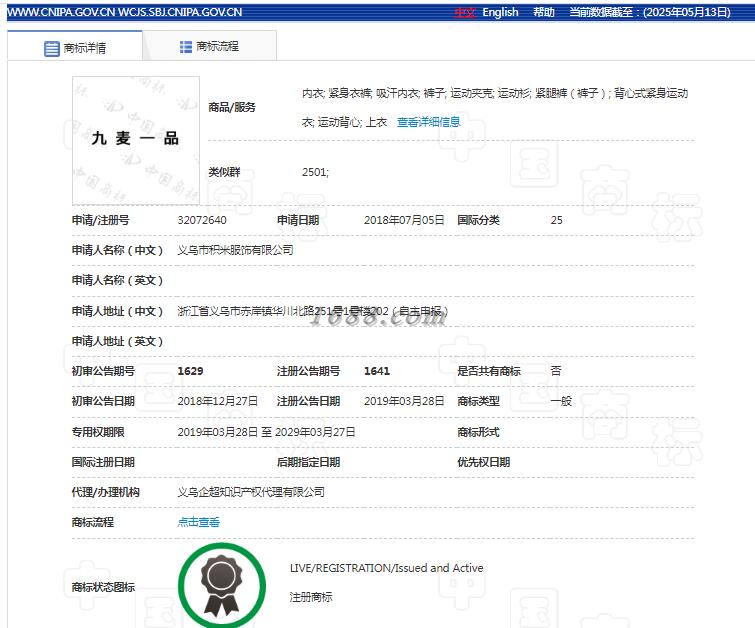Select similar group code 2501;
This screenshot has width=755, height=628.
315,172
